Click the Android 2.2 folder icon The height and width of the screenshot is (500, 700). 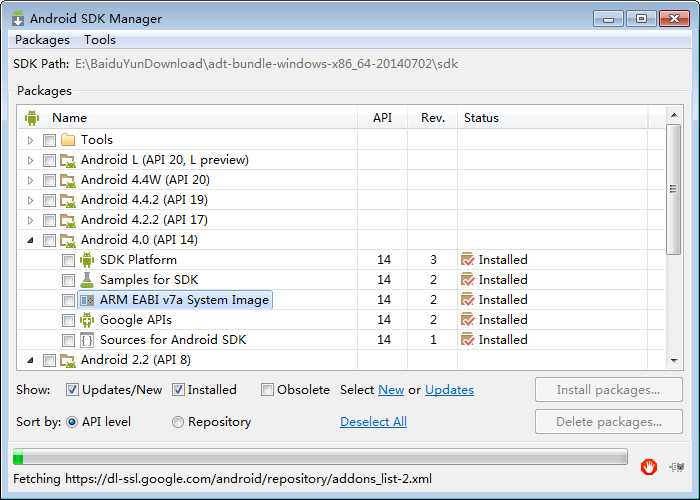68,360
